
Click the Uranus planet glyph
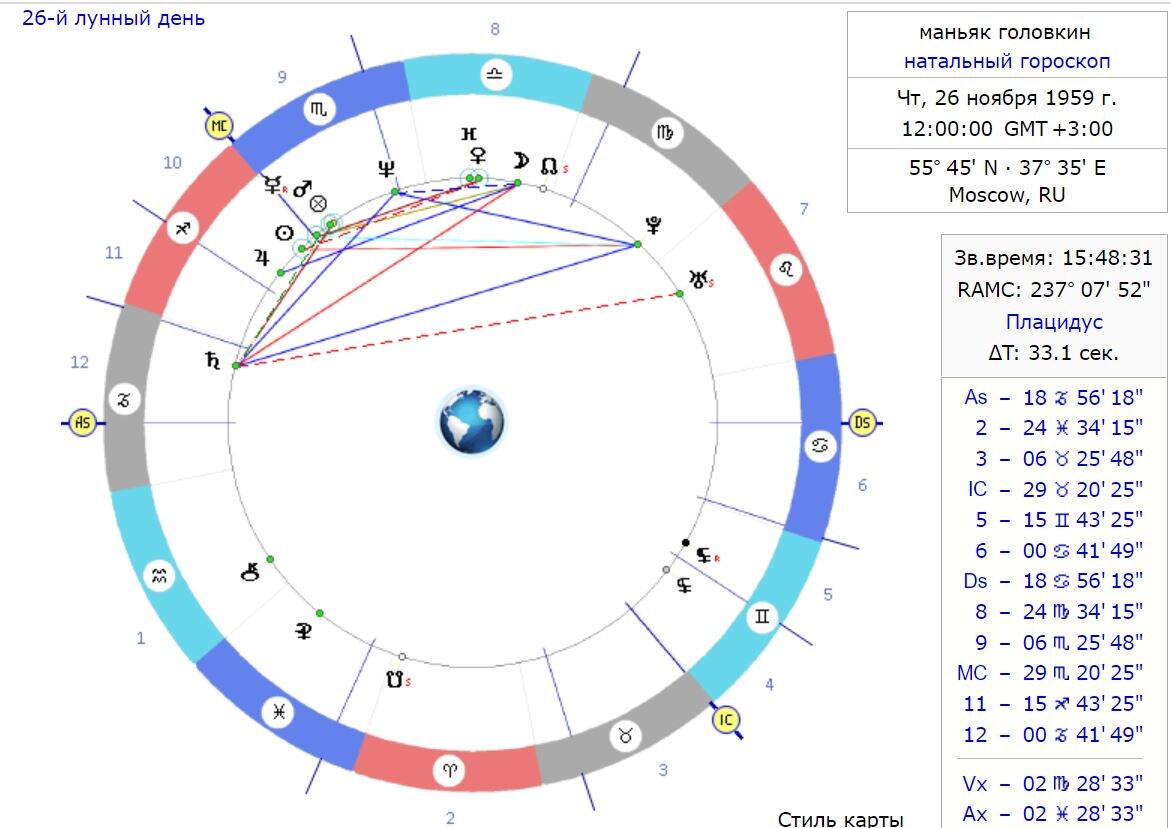[698, 280]
